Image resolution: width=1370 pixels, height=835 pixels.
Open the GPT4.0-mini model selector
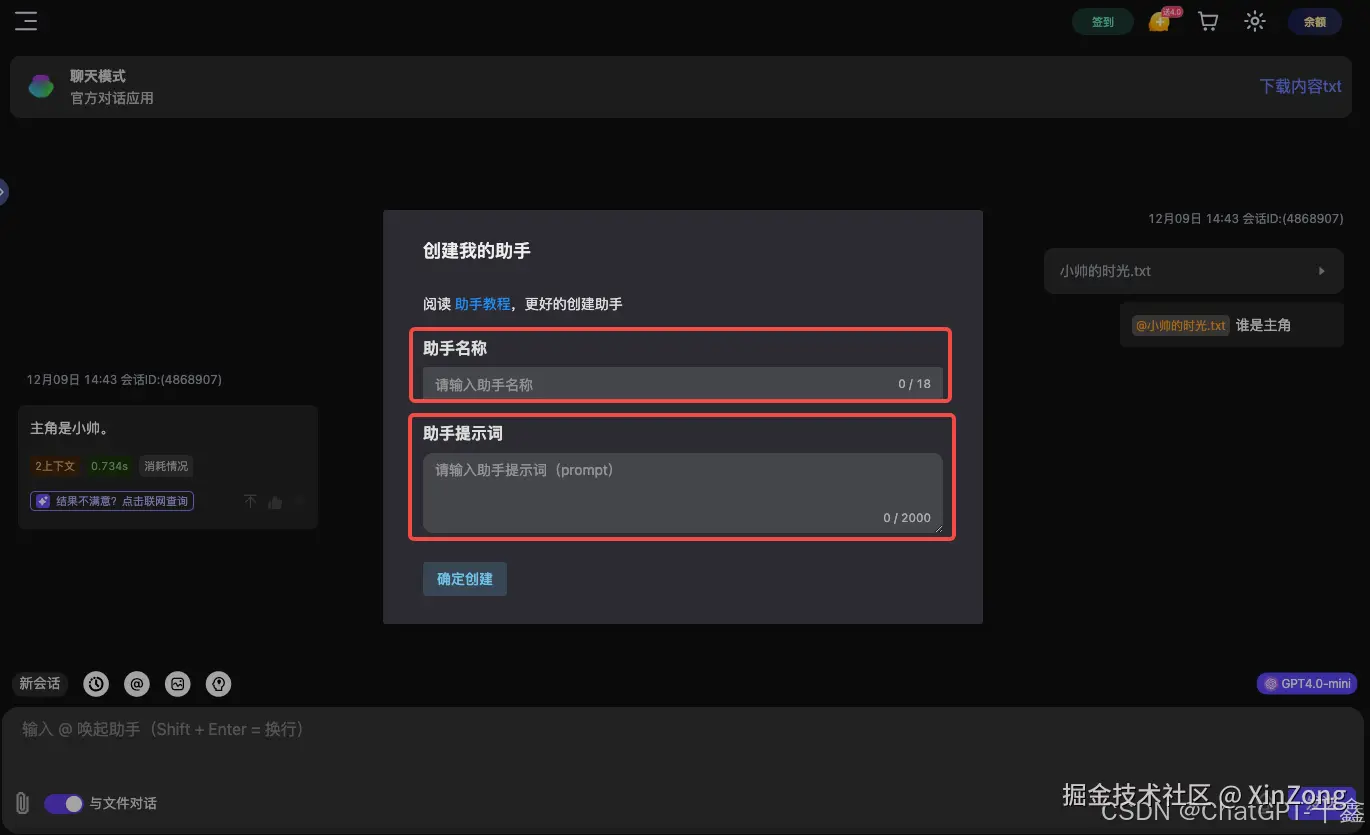coord(1306,684)
